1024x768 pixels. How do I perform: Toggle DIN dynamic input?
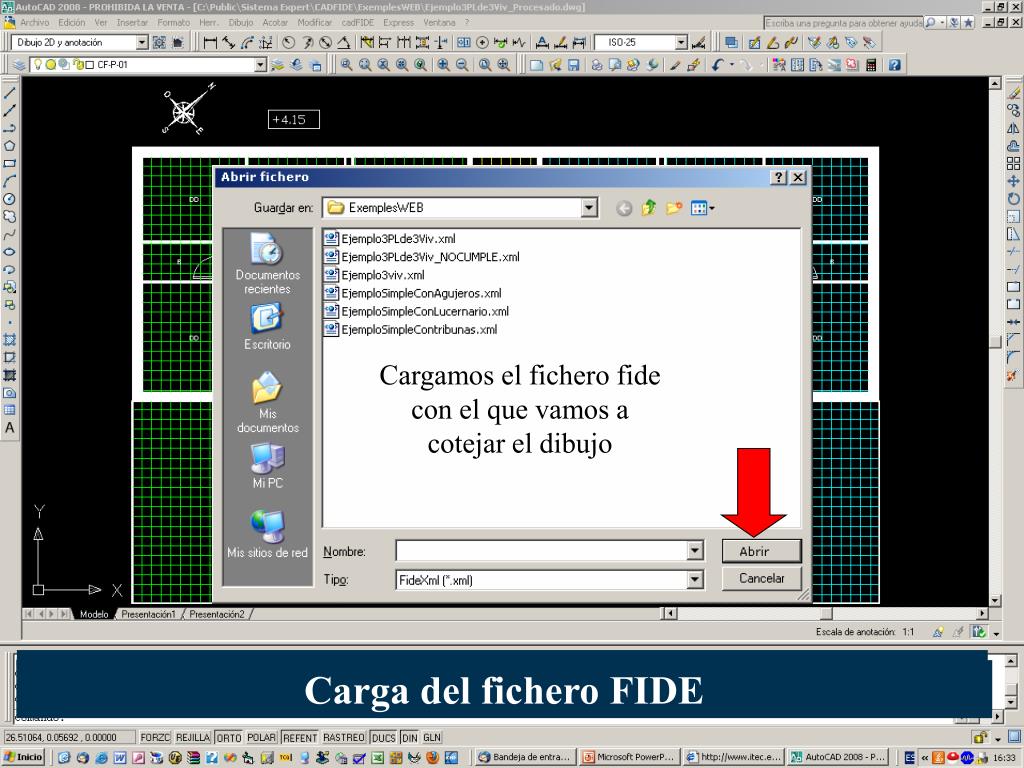(x=409, y=737)
